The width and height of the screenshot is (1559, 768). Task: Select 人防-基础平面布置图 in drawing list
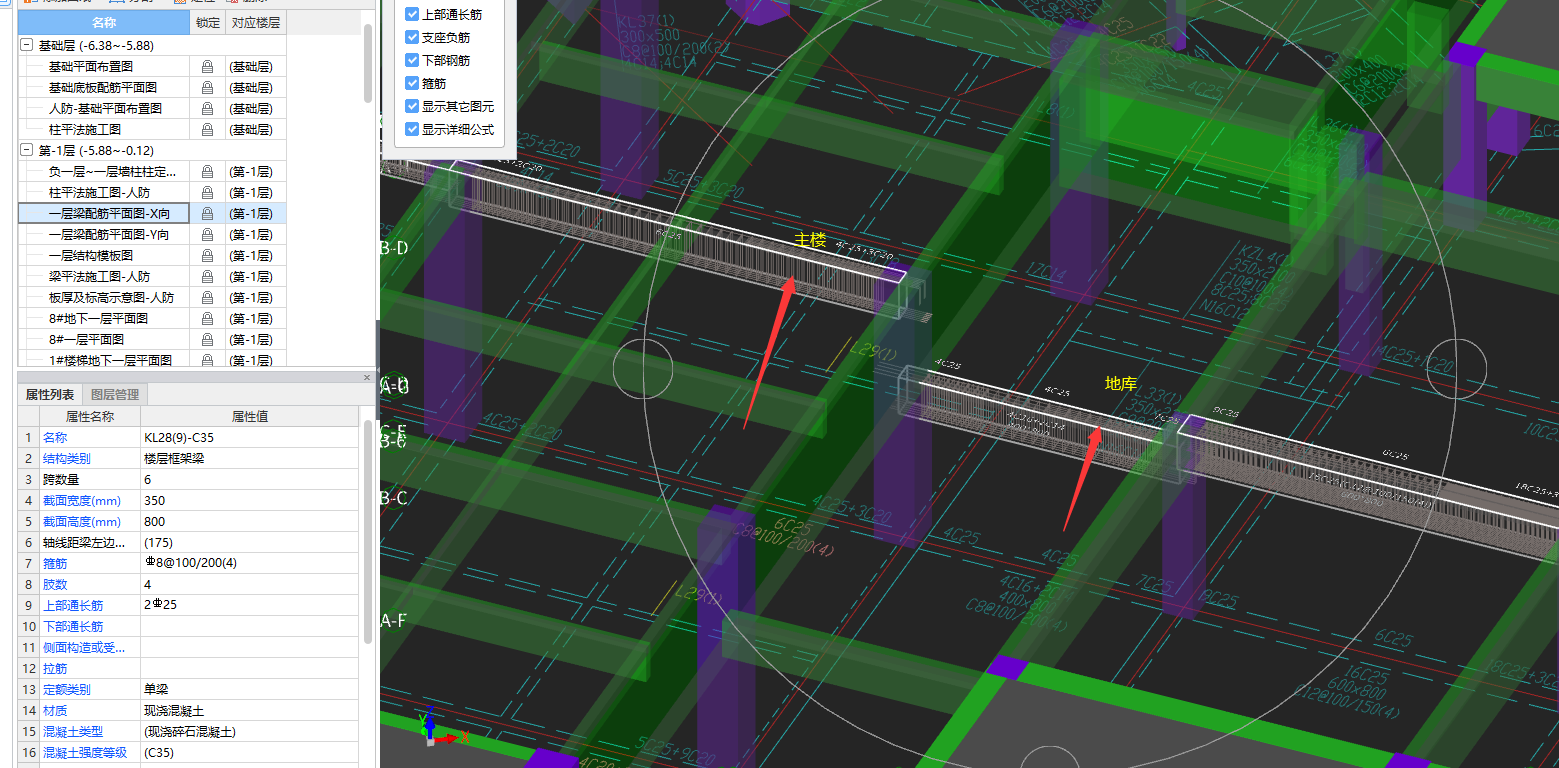click(x=105, y=108)
